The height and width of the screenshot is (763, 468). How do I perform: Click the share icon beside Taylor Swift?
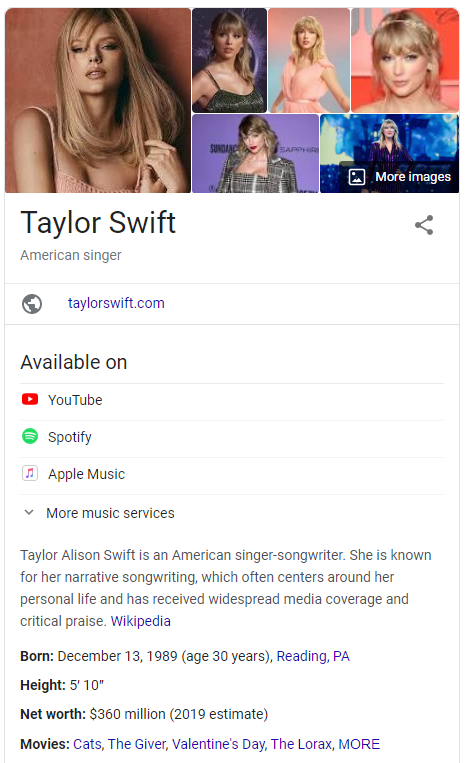click(424, 225)
